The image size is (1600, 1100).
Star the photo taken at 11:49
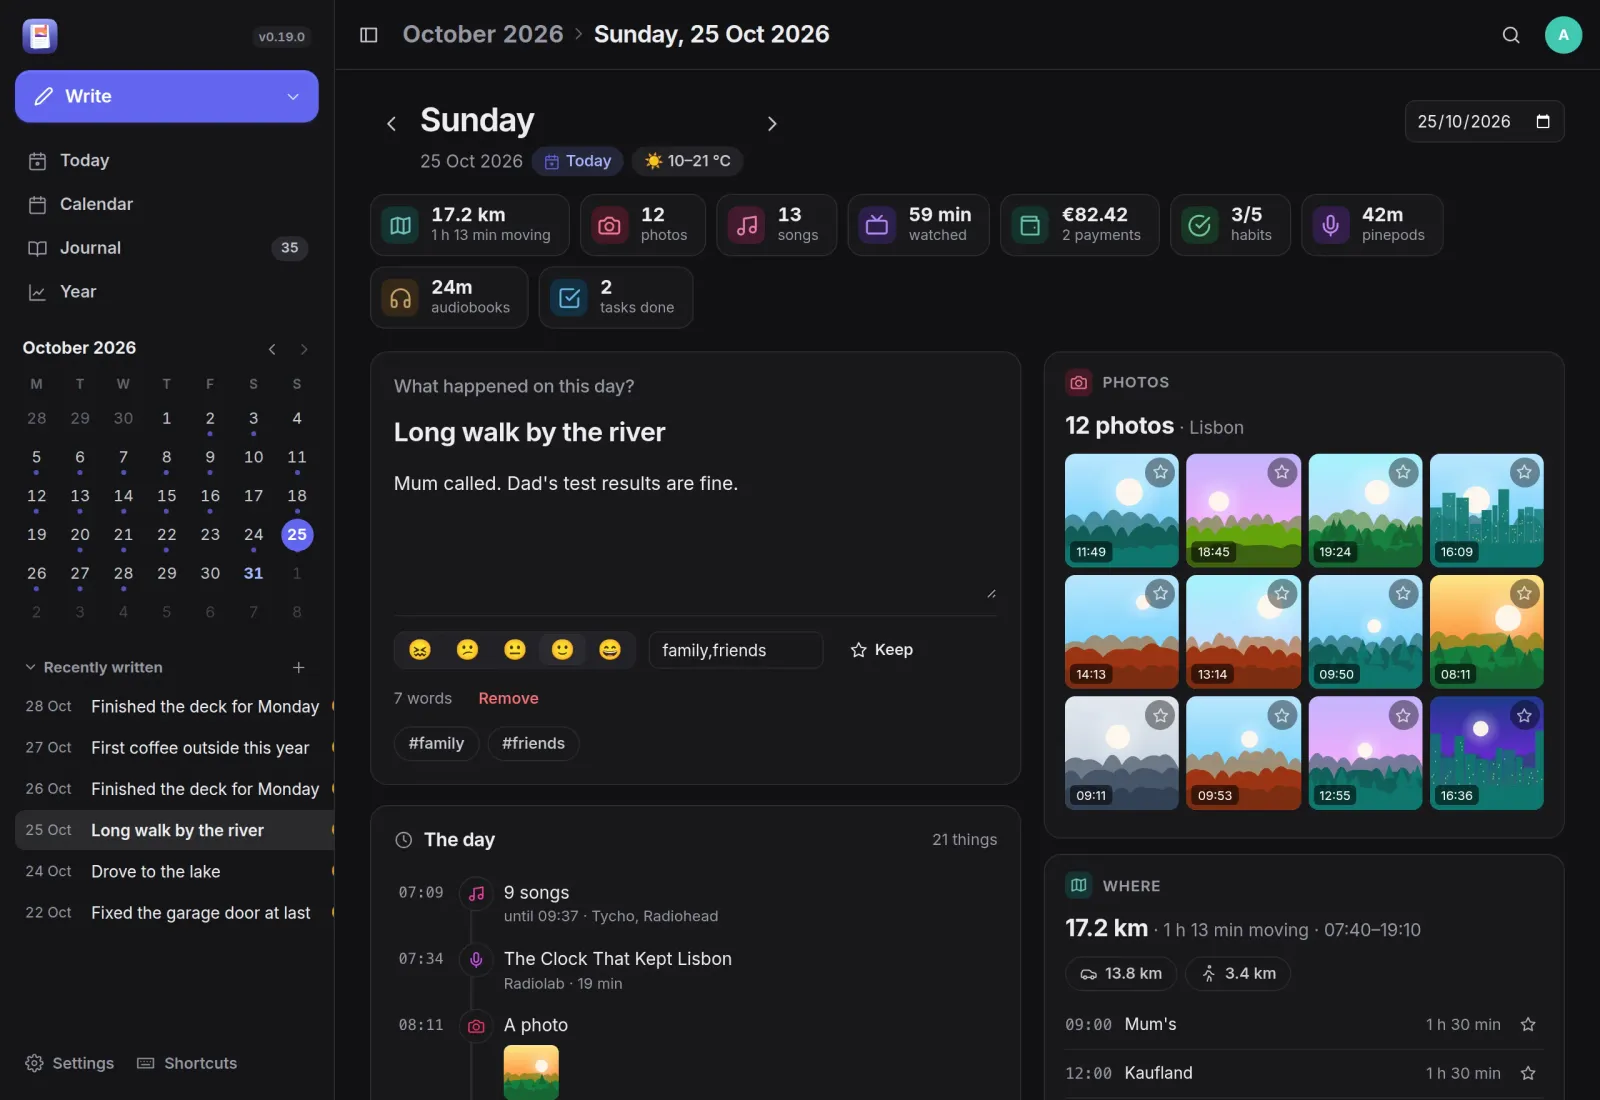pyautogui.click(x=1160, y=472)
